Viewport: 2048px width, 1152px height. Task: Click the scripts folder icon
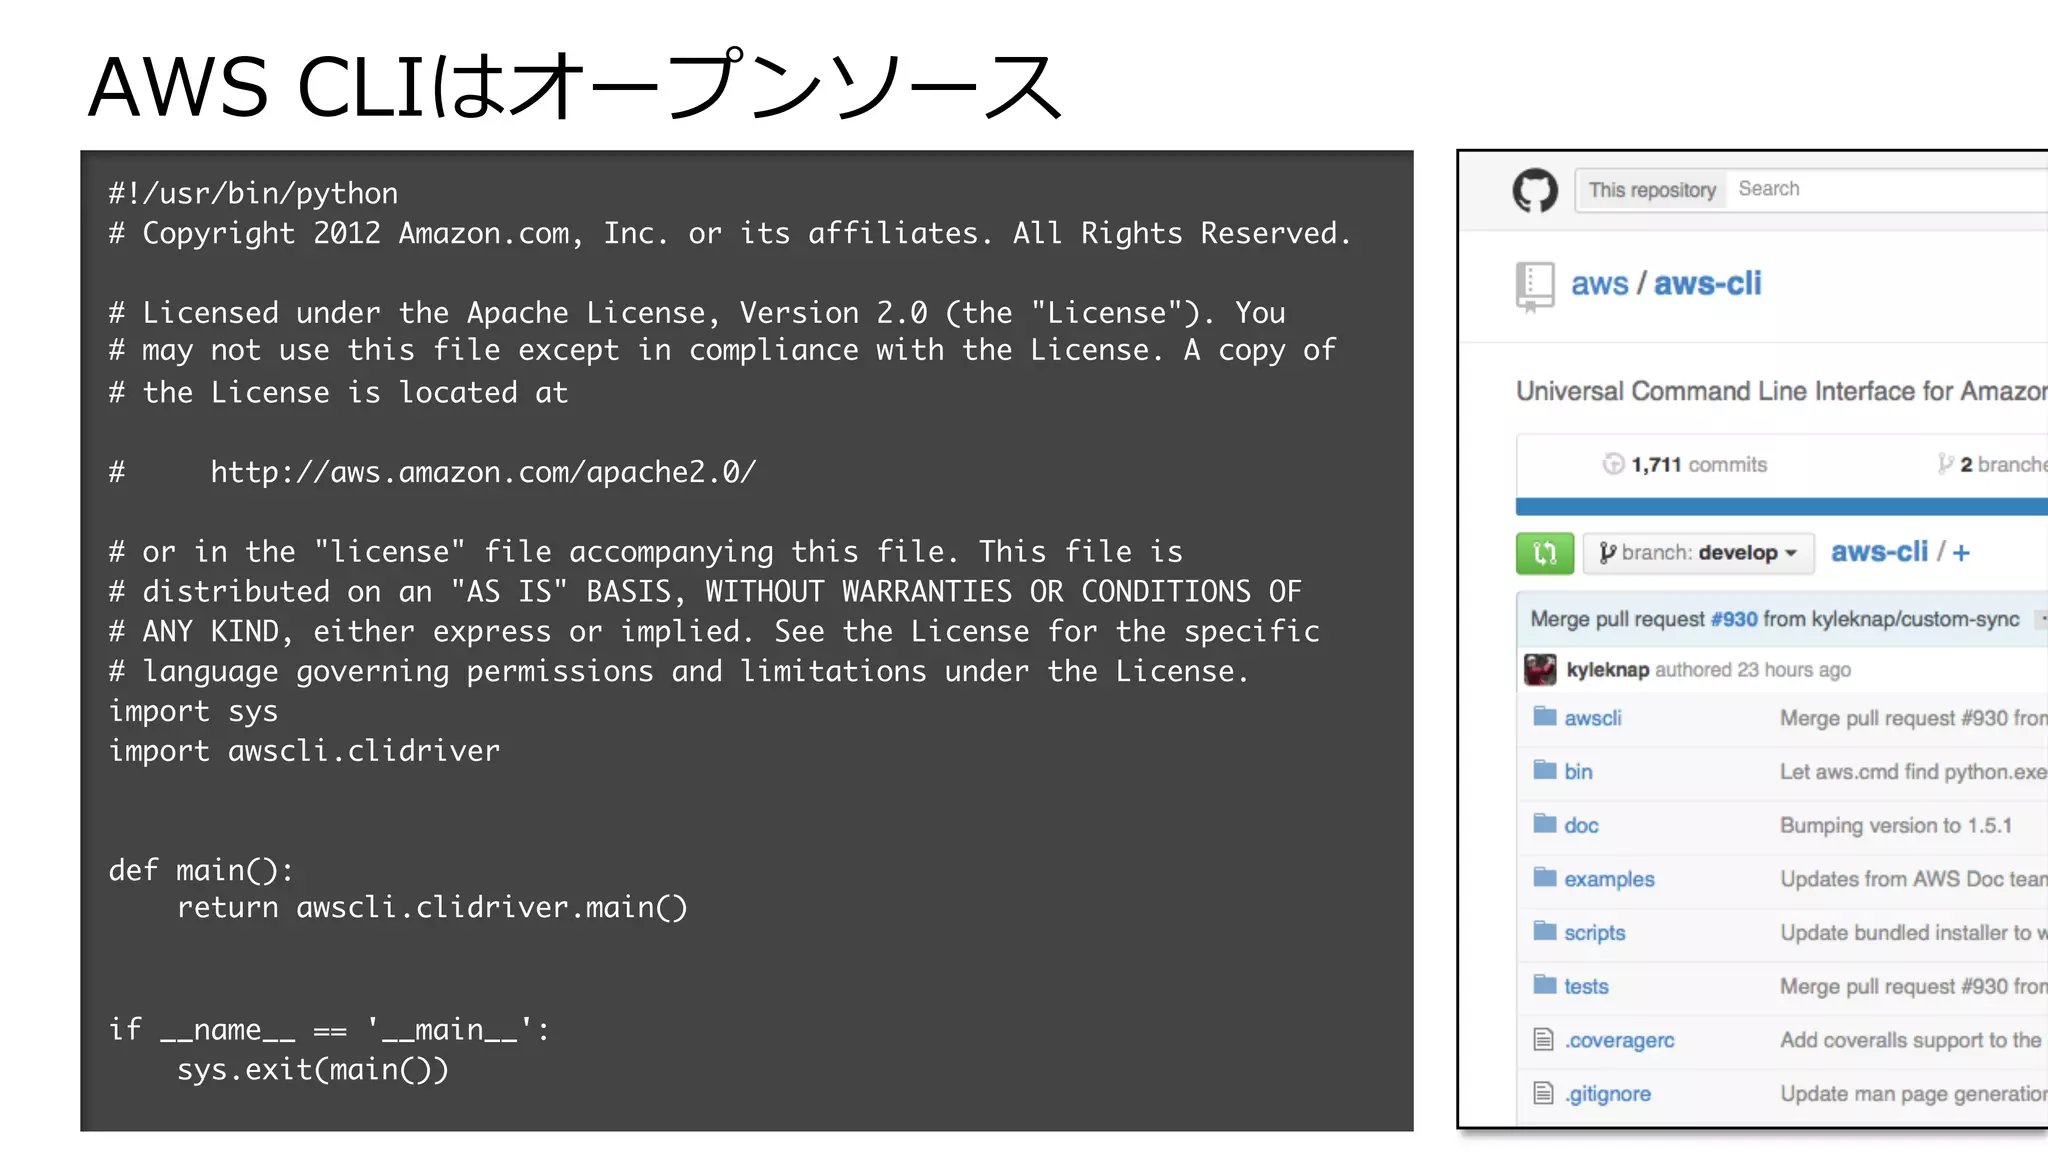[x=1545, y=931]
